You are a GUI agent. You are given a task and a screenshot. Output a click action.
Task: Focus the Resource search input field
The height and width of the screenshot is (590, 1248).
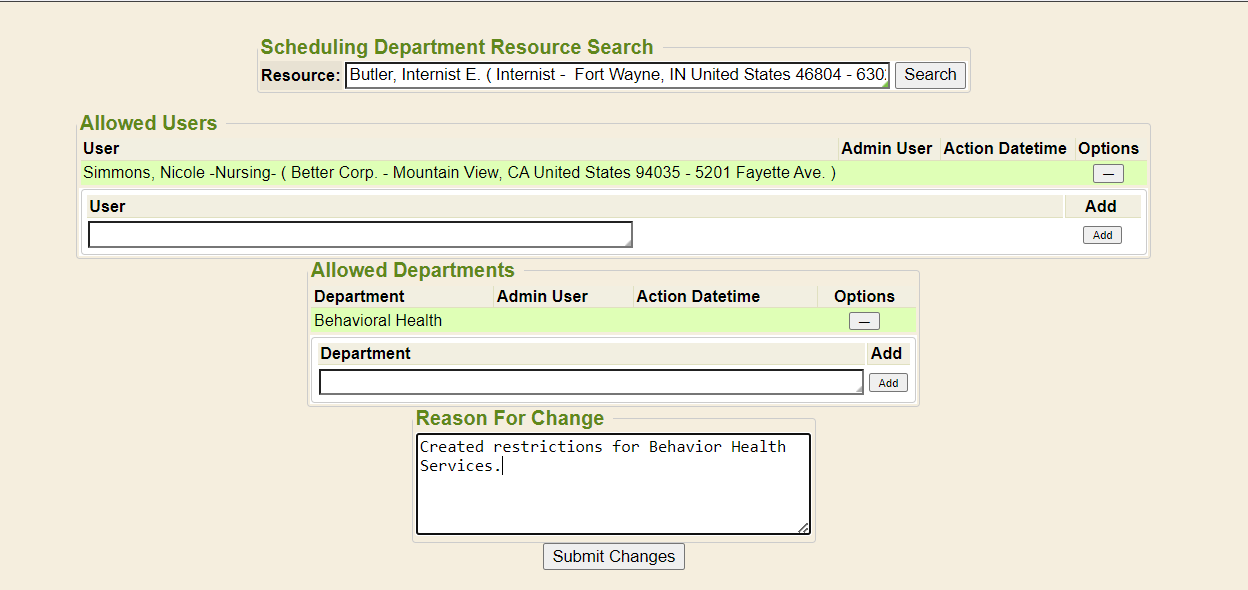(x=616, y=75)
